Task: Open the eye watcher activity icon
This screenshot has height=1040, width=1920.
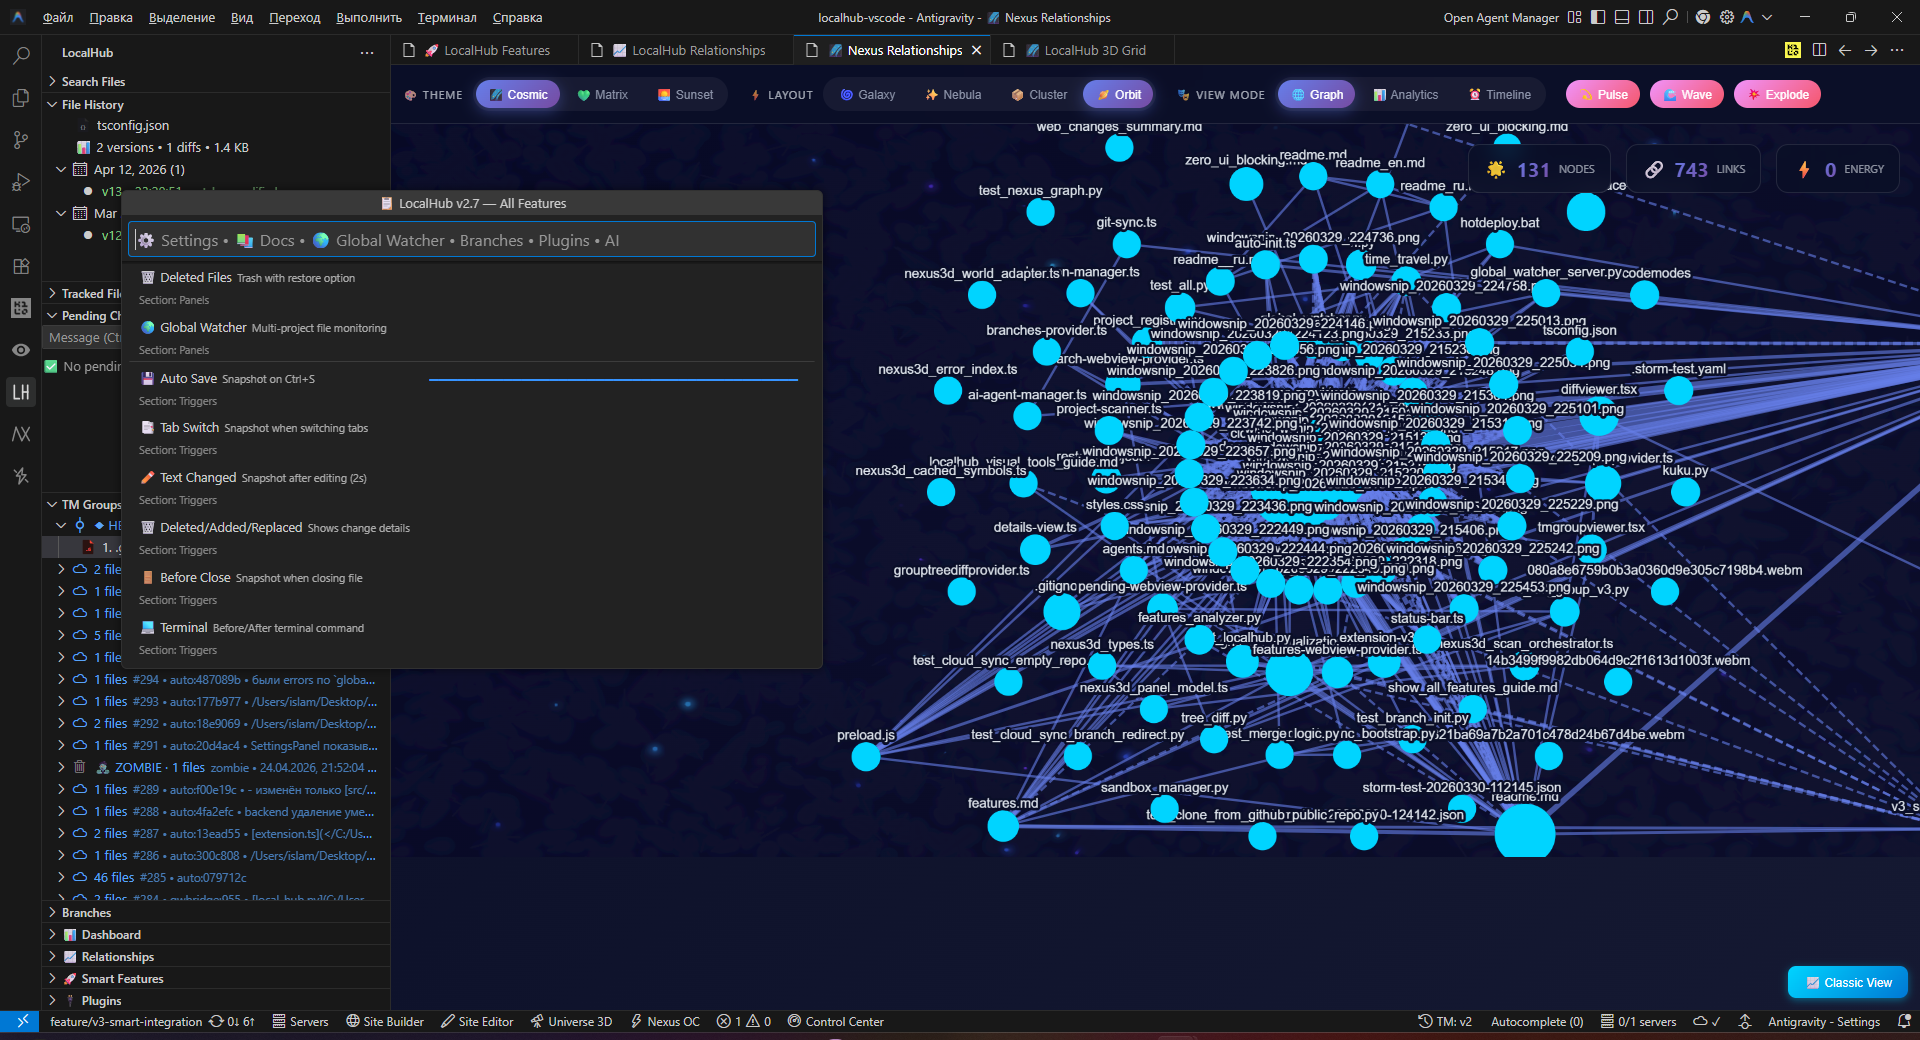Action: pyautogui.click(x=21, y=350)
